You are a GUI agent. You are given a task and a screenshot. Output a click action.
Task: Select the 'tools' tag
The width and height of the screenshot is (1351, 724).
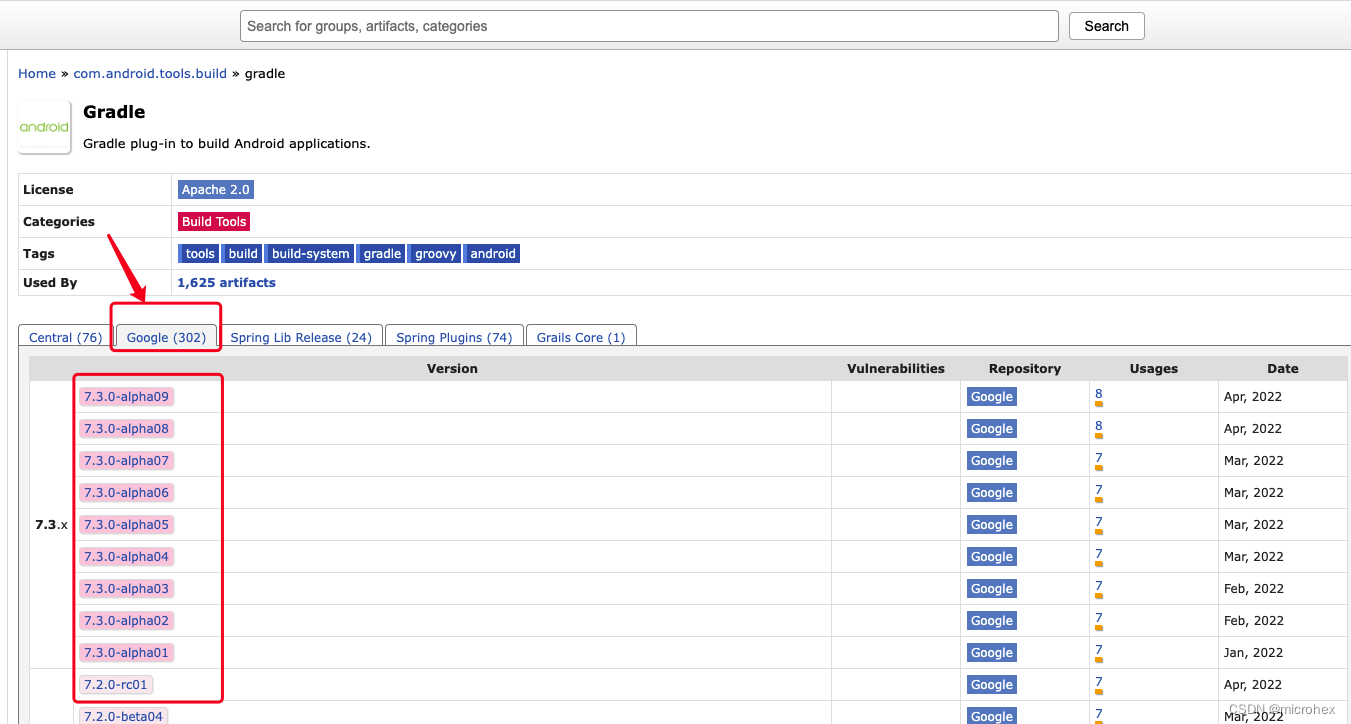(199, 254)
